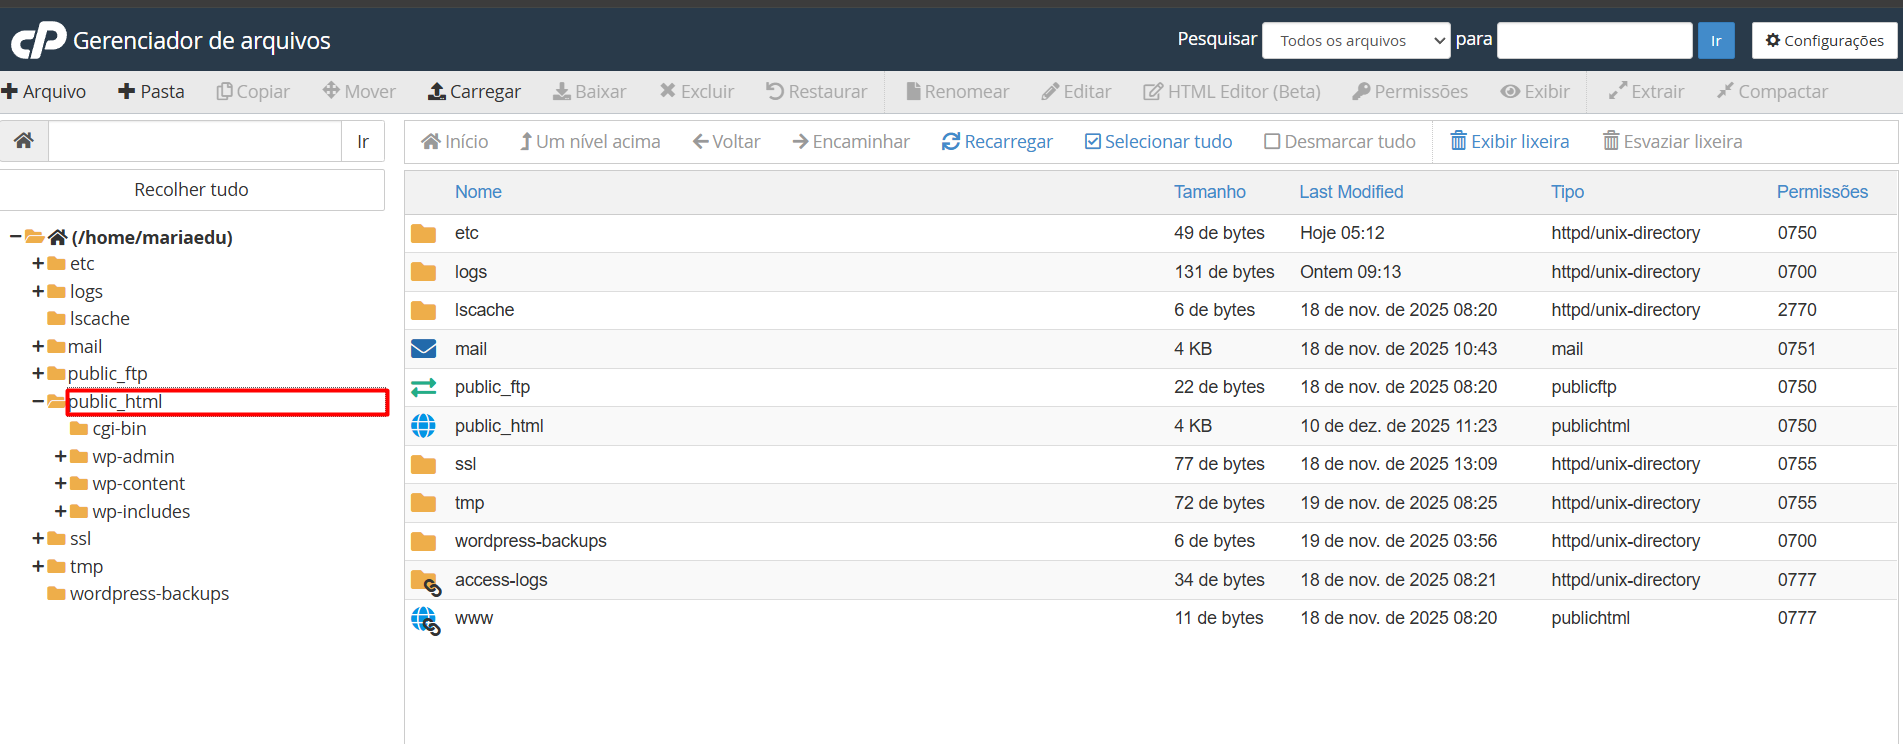Open the Configurações gear button
The height and width of the screenshot is (744, 1903).
(1825, 40)
